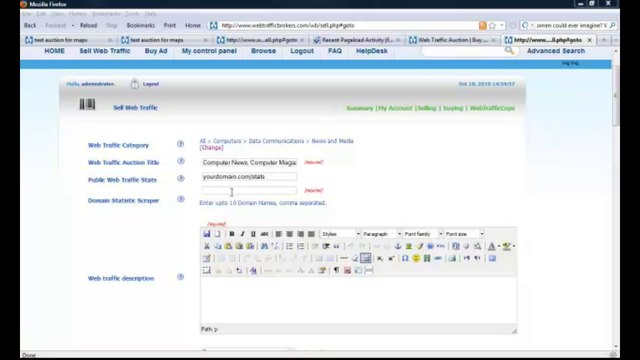Open the WebTrafficCops link
Image resolution: width=640 pixels, height=360 pixels.
[492, 108]
